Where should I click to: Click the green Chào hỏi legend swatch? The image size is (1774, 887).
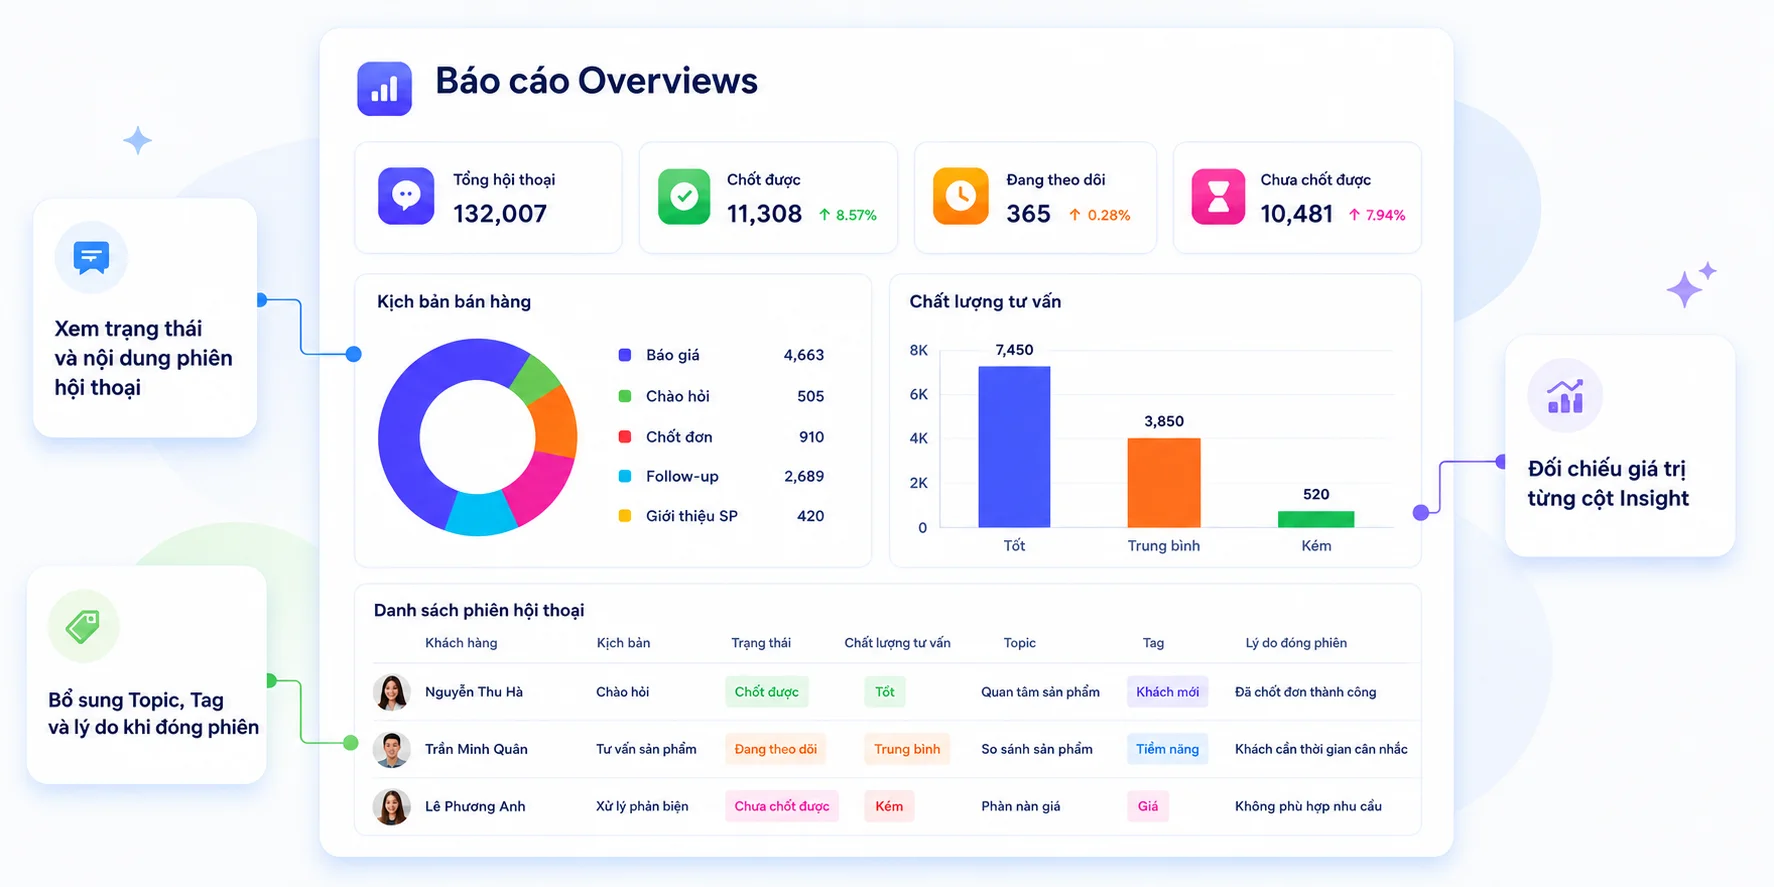click(625, 396)
